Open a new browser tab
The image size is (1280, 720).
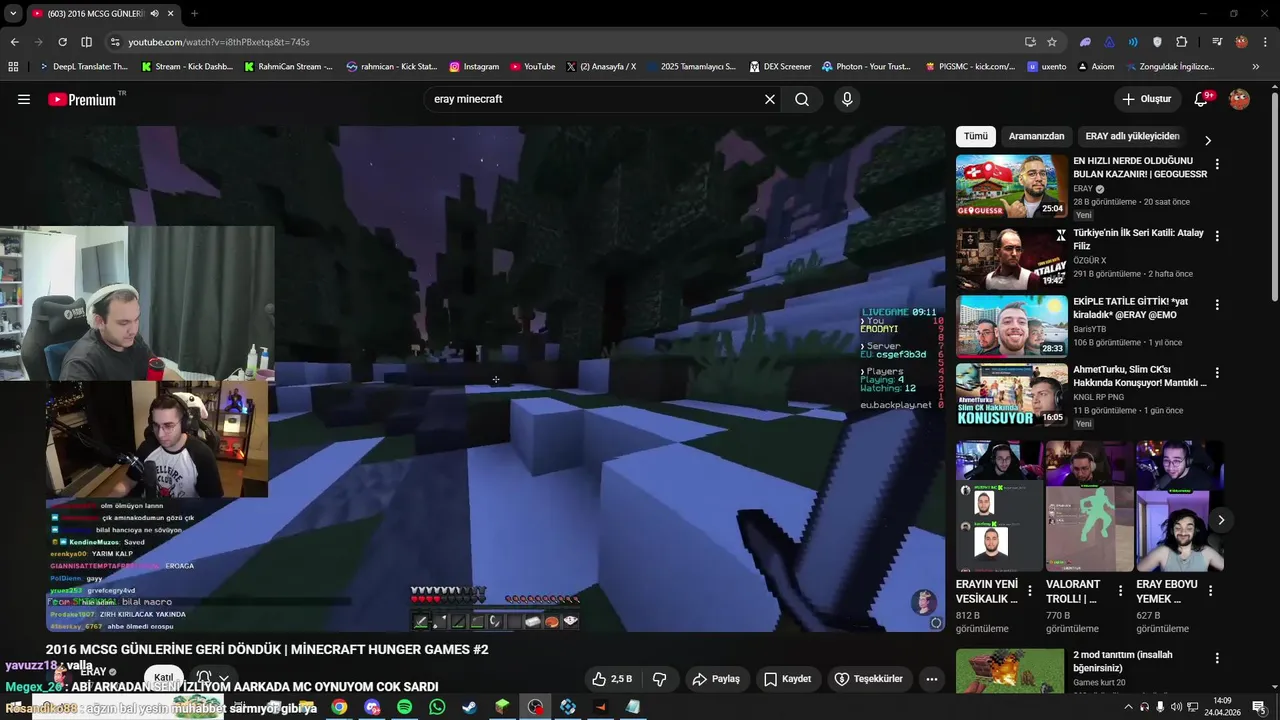(x=194, y=13)
